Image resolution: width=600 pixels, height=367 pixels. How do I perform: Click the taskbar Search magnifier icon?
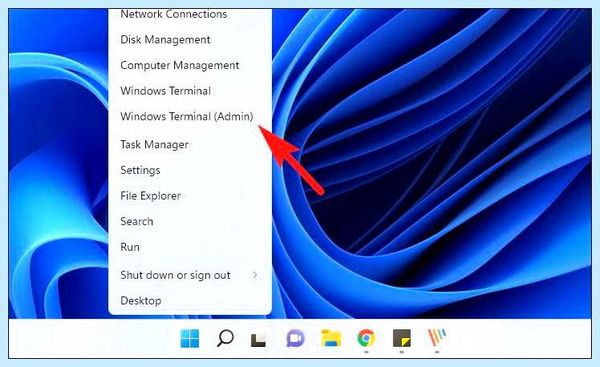pyautogui.click(x=225, y=338)
